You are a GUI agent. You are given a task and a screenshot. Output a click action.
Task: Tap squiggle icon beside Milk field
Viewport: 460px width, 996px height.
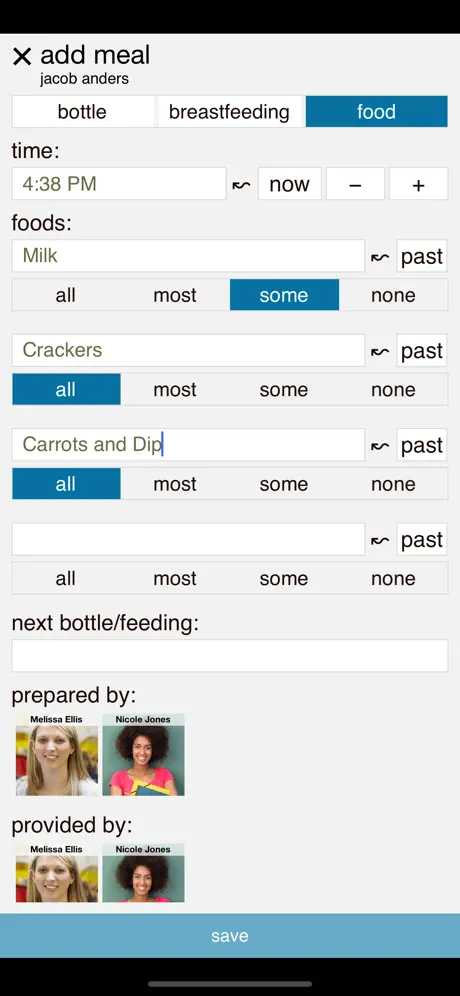[x=380, y=257]
